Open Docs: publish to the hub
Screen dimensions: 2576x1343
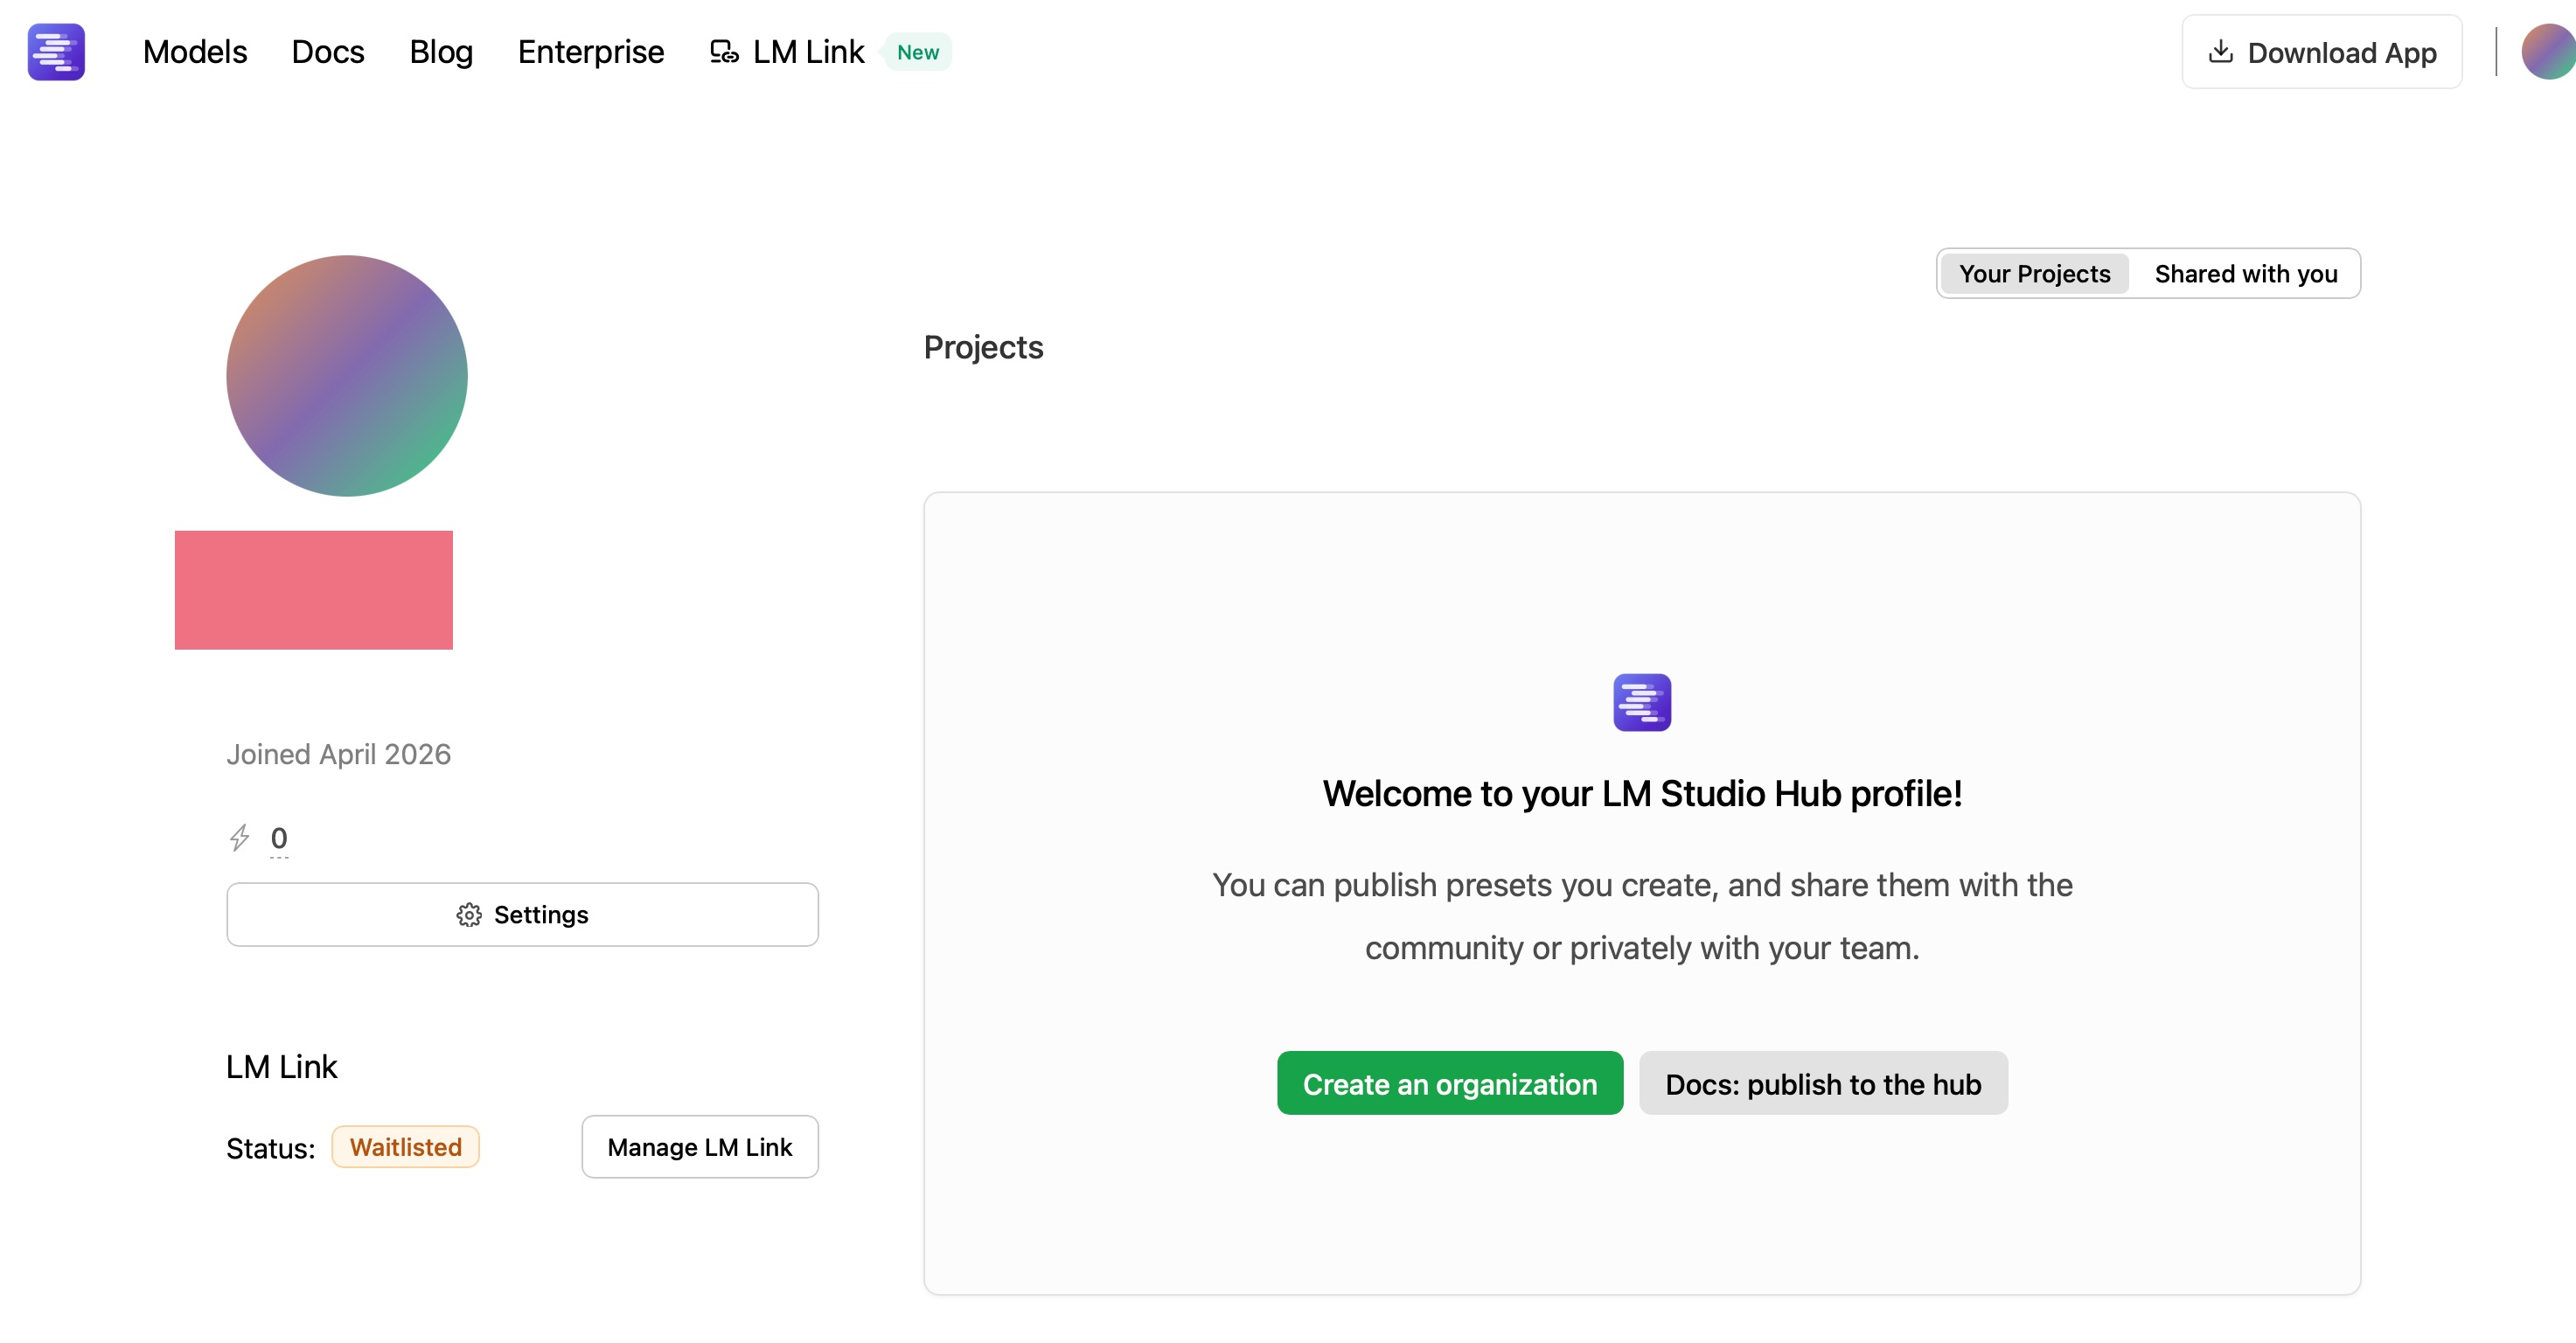point(1822,1084)
